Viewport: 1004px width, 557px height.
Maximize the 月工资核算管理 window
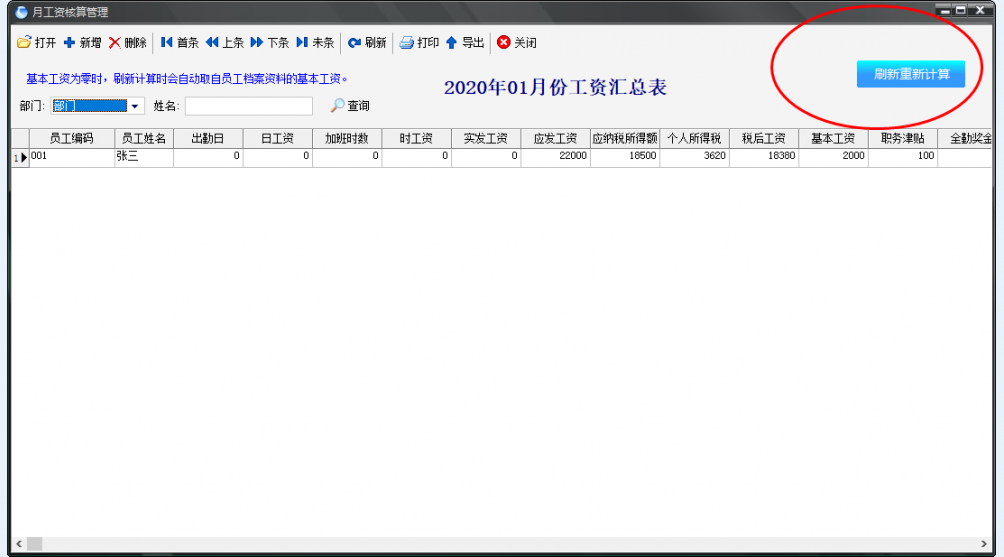[960, 10]
